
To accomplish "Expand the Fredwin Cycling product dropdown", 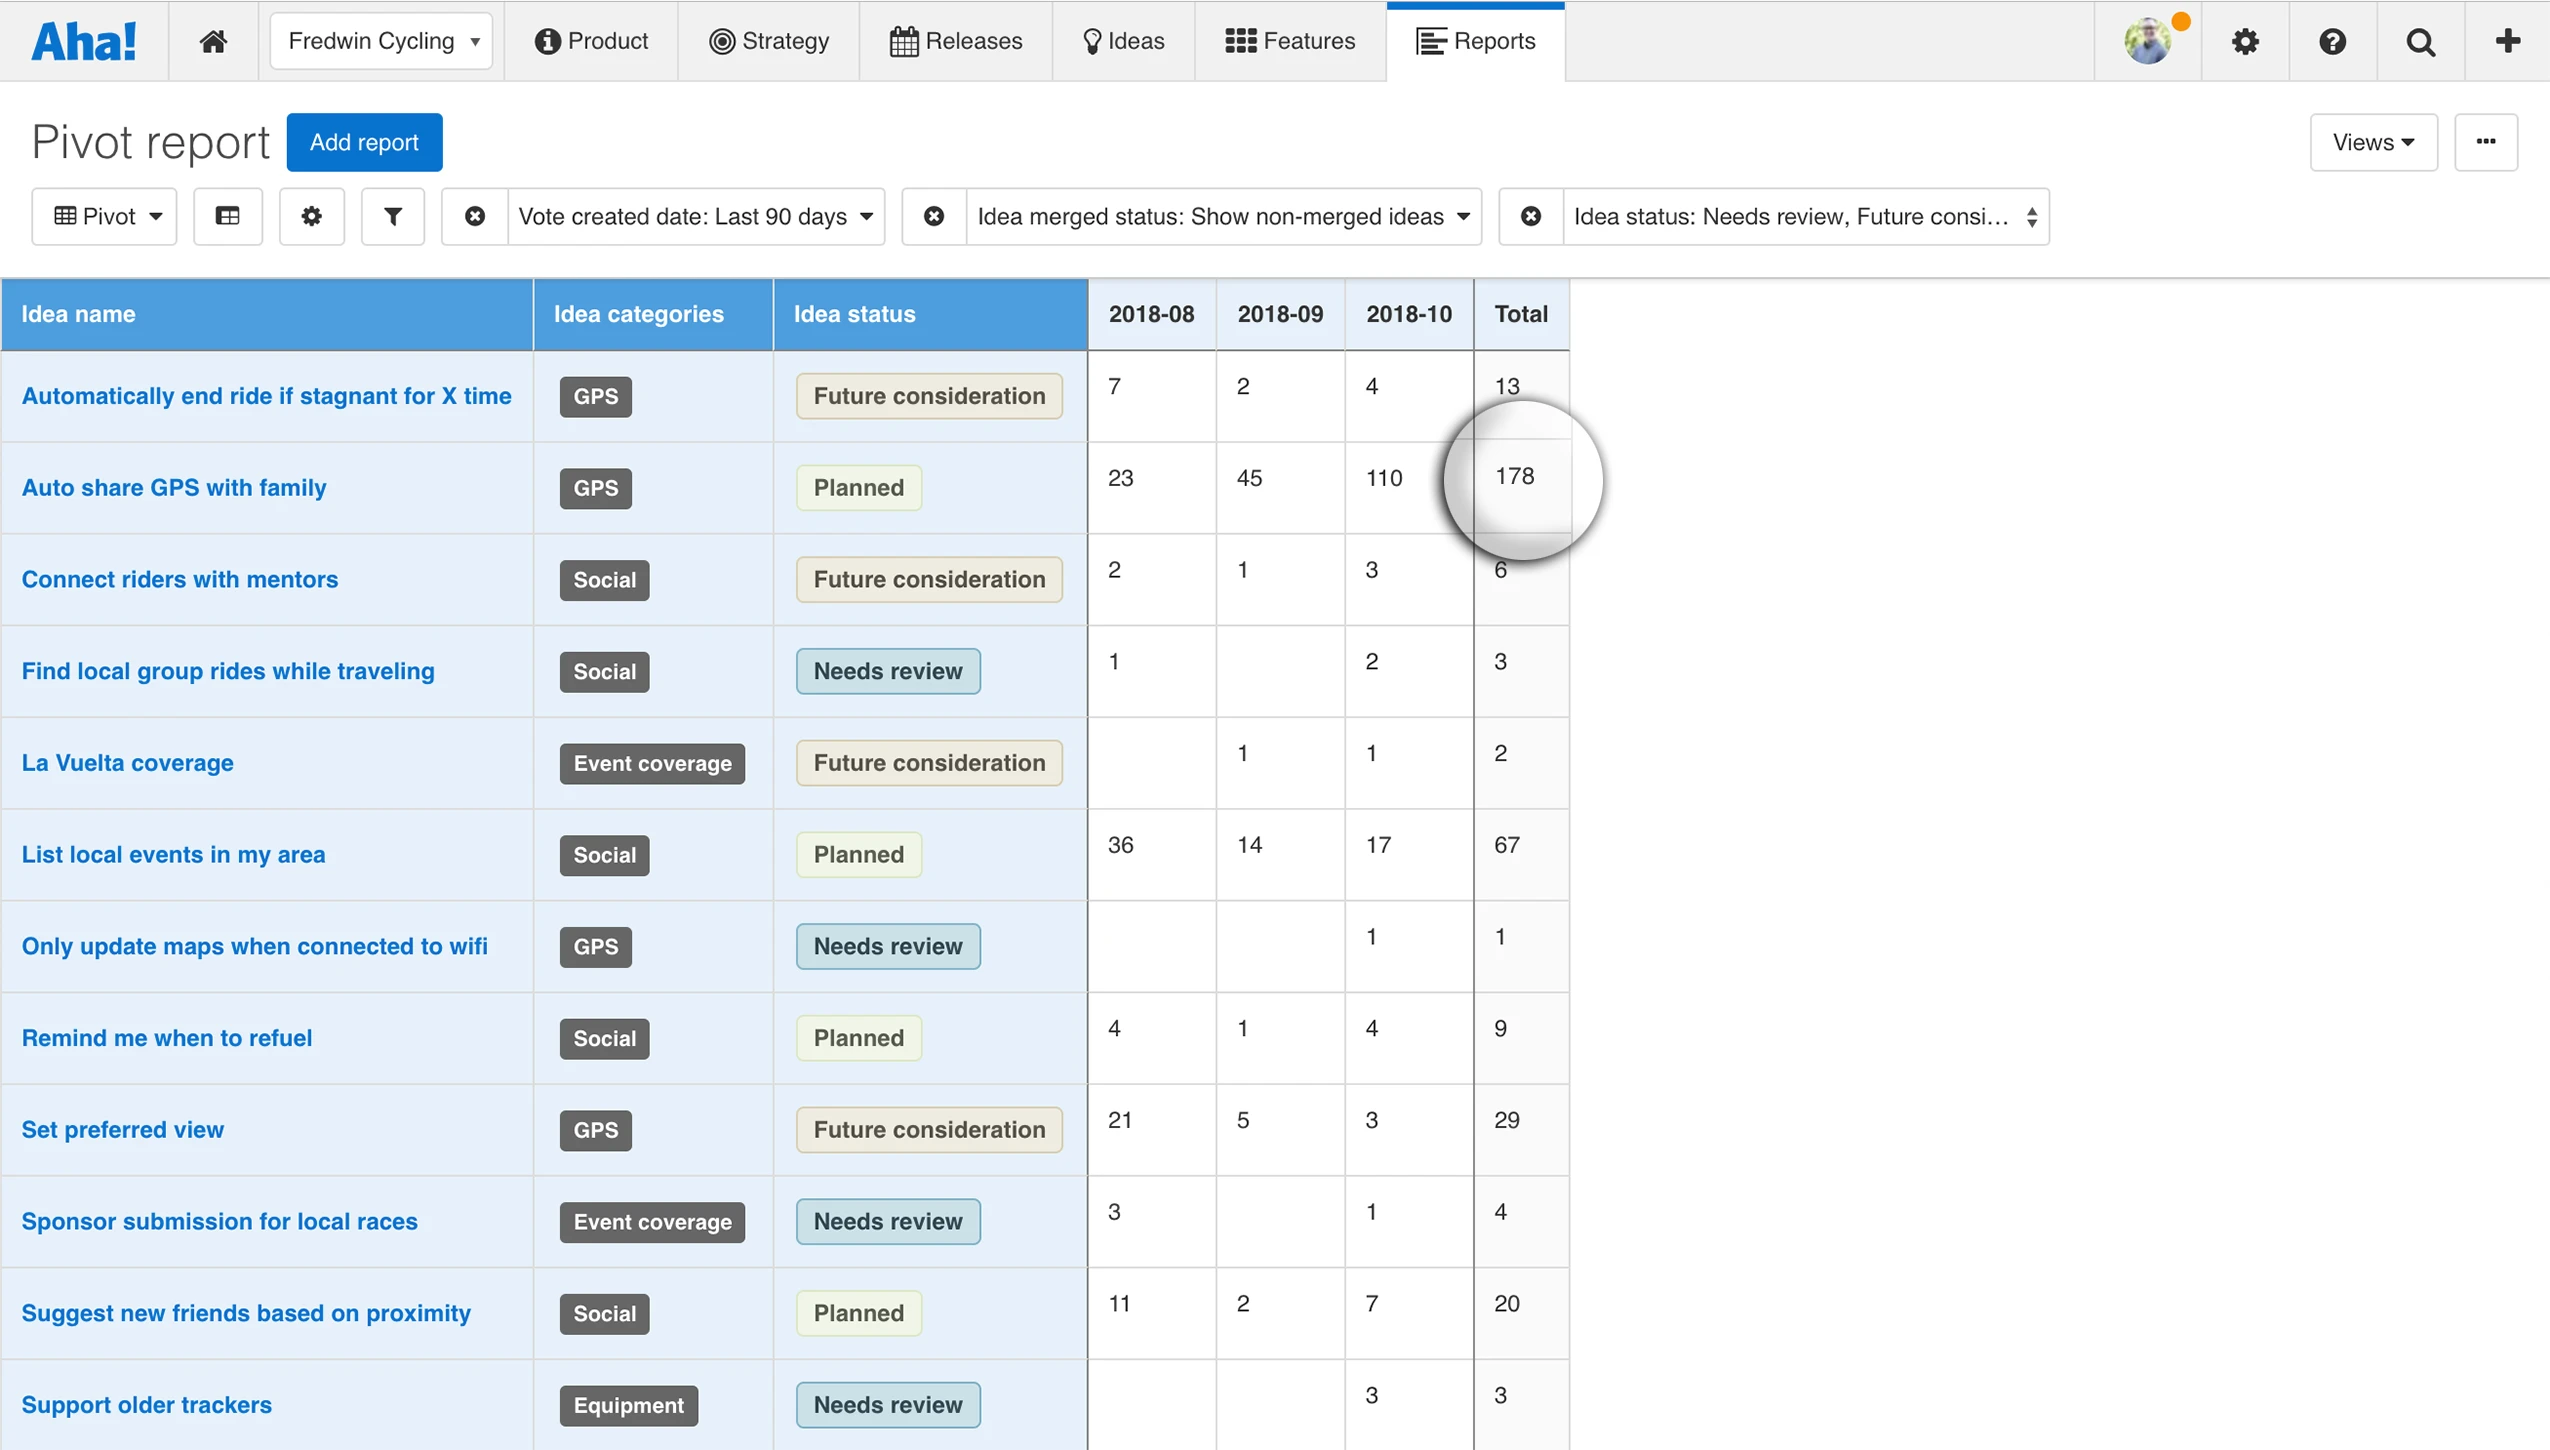I will pyautogui.click(x=382, y=41).
